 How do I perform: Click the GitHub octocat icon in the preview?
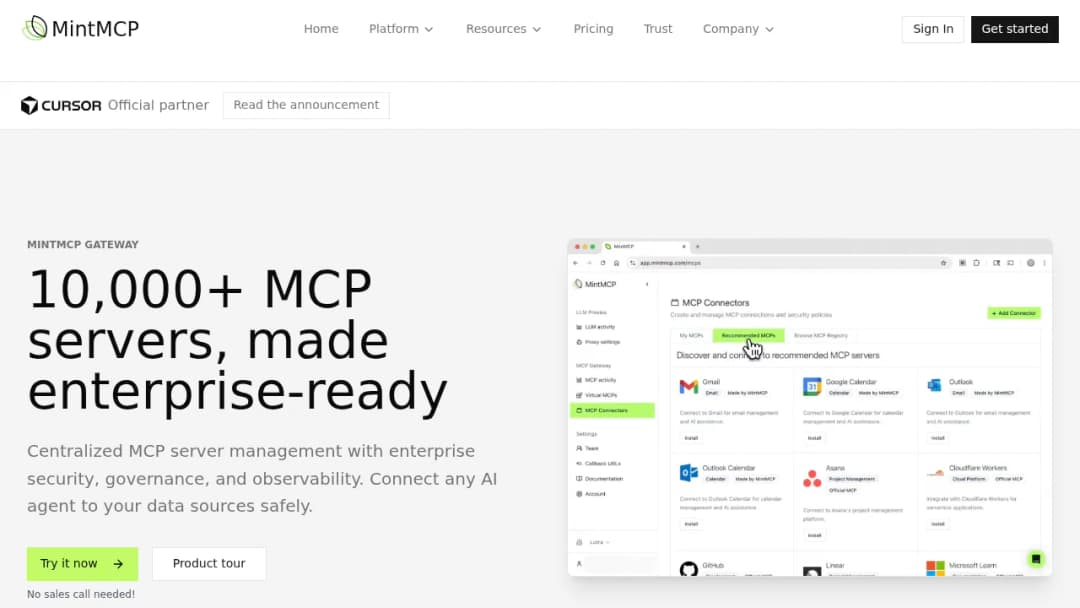pyautogui.click(x=689, y=569)
